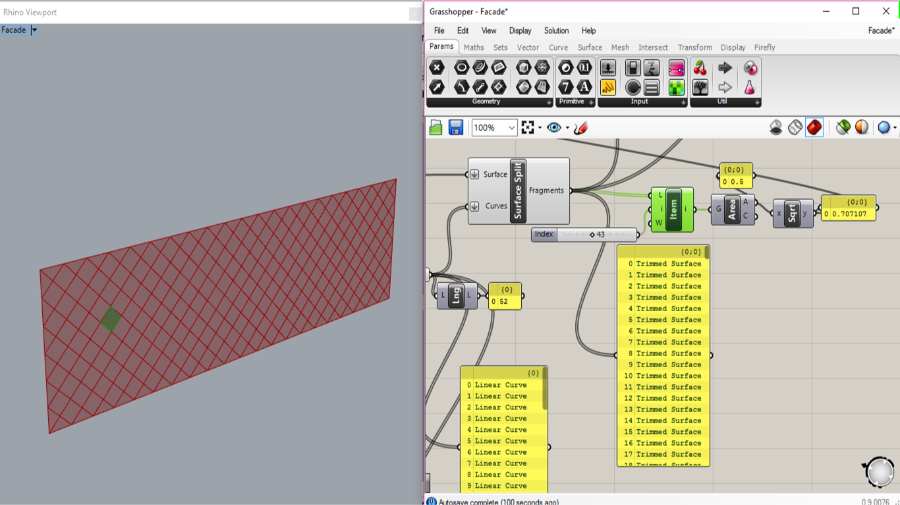Screen dimensions: 900x505
Task: Expand the Geometry panel plus
Action: point(549,102)
